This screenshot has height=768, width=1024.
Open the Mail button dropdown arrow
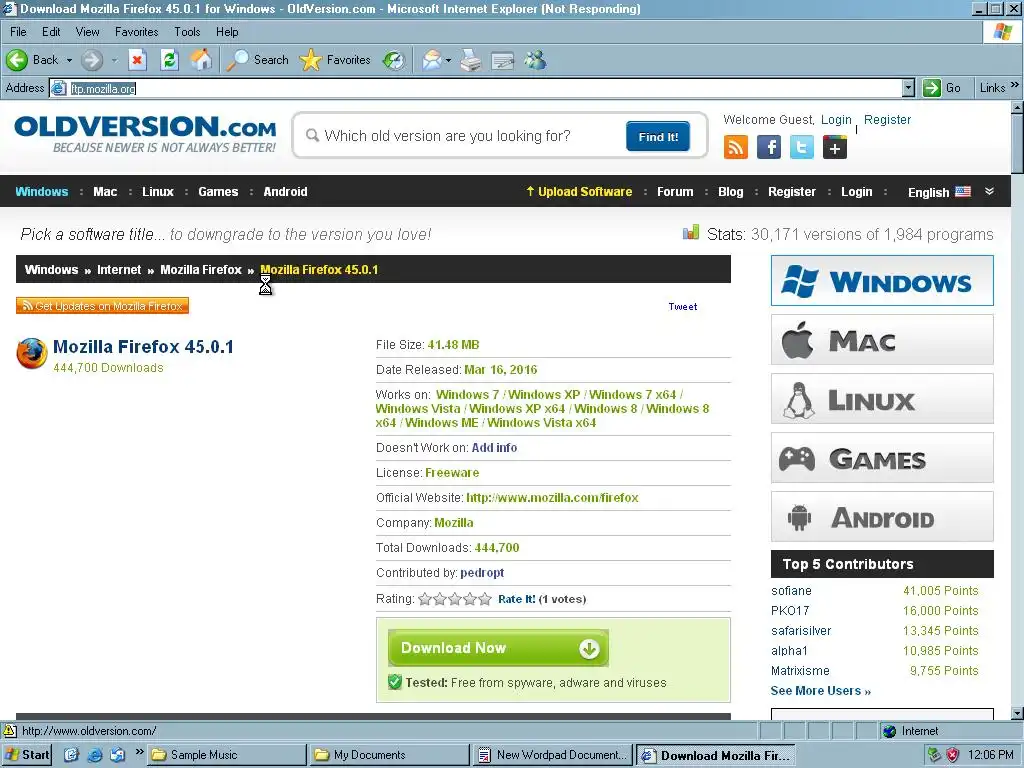coord(448,60)
